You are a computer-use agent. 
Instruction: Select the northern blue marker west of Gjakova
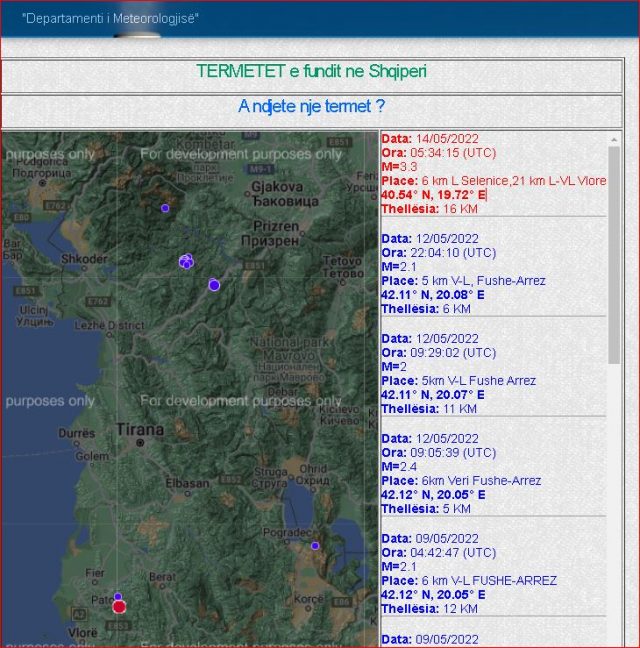coord(165,208)
